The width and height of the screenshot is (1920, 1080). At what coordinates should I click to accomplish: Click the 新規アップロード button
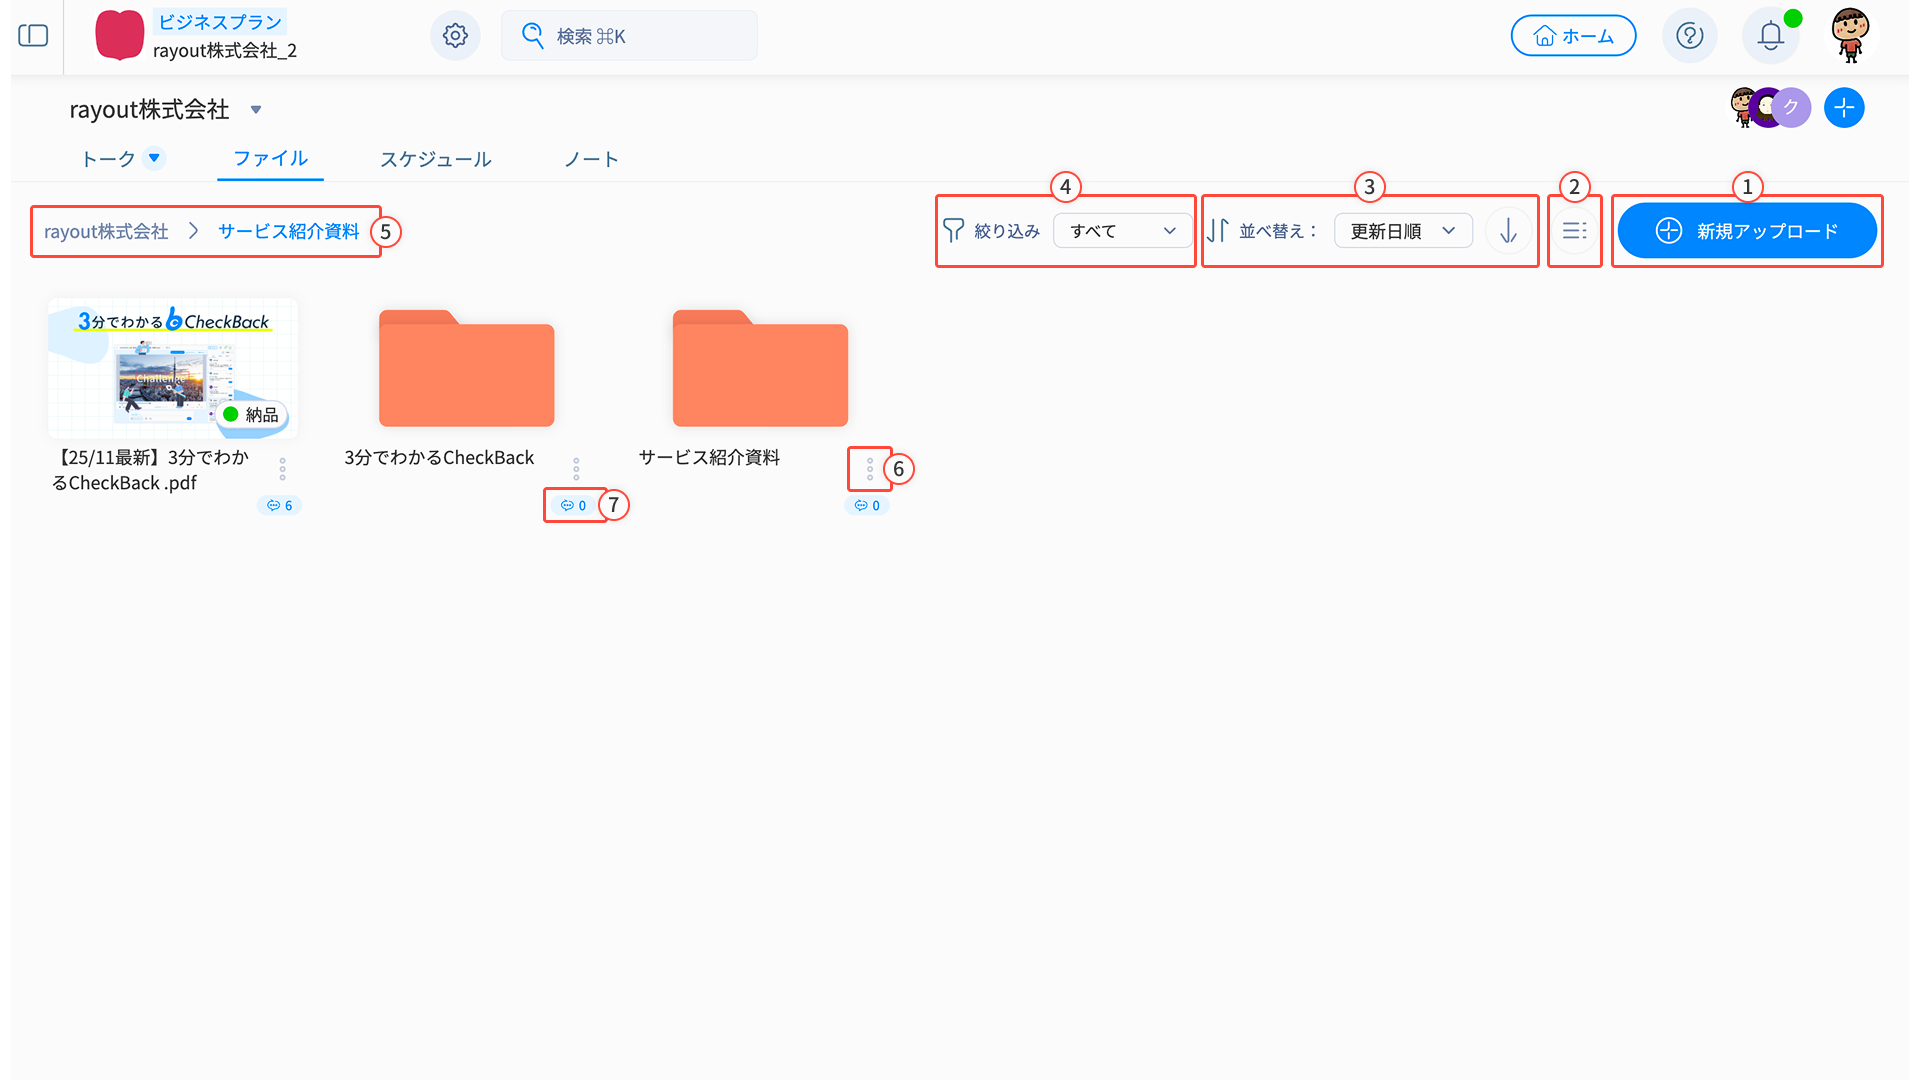click(x=1746, y=231)
